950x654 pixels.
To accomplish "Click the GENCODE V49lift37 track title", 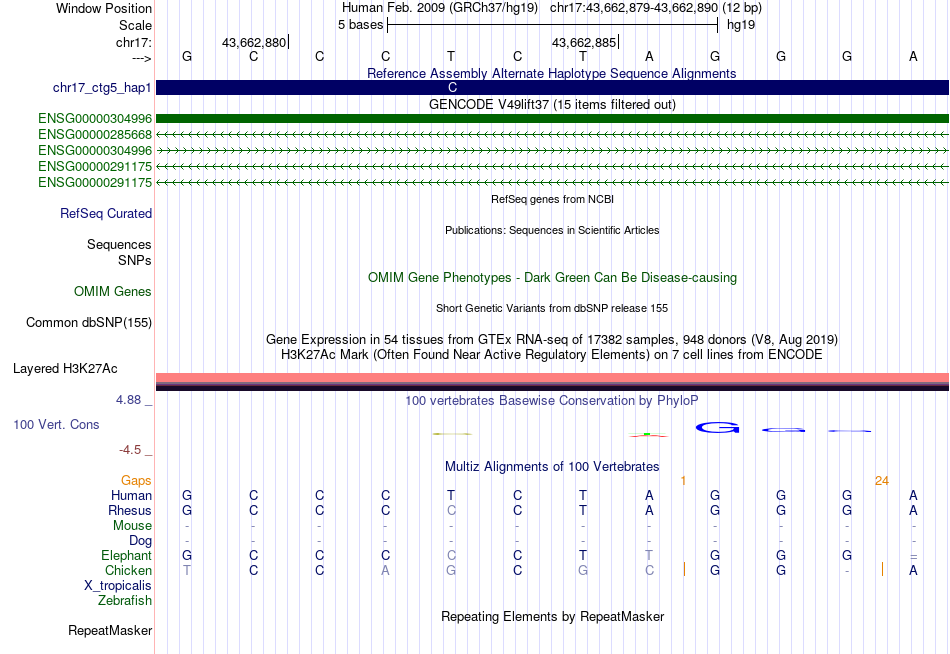I will [552, 104].
